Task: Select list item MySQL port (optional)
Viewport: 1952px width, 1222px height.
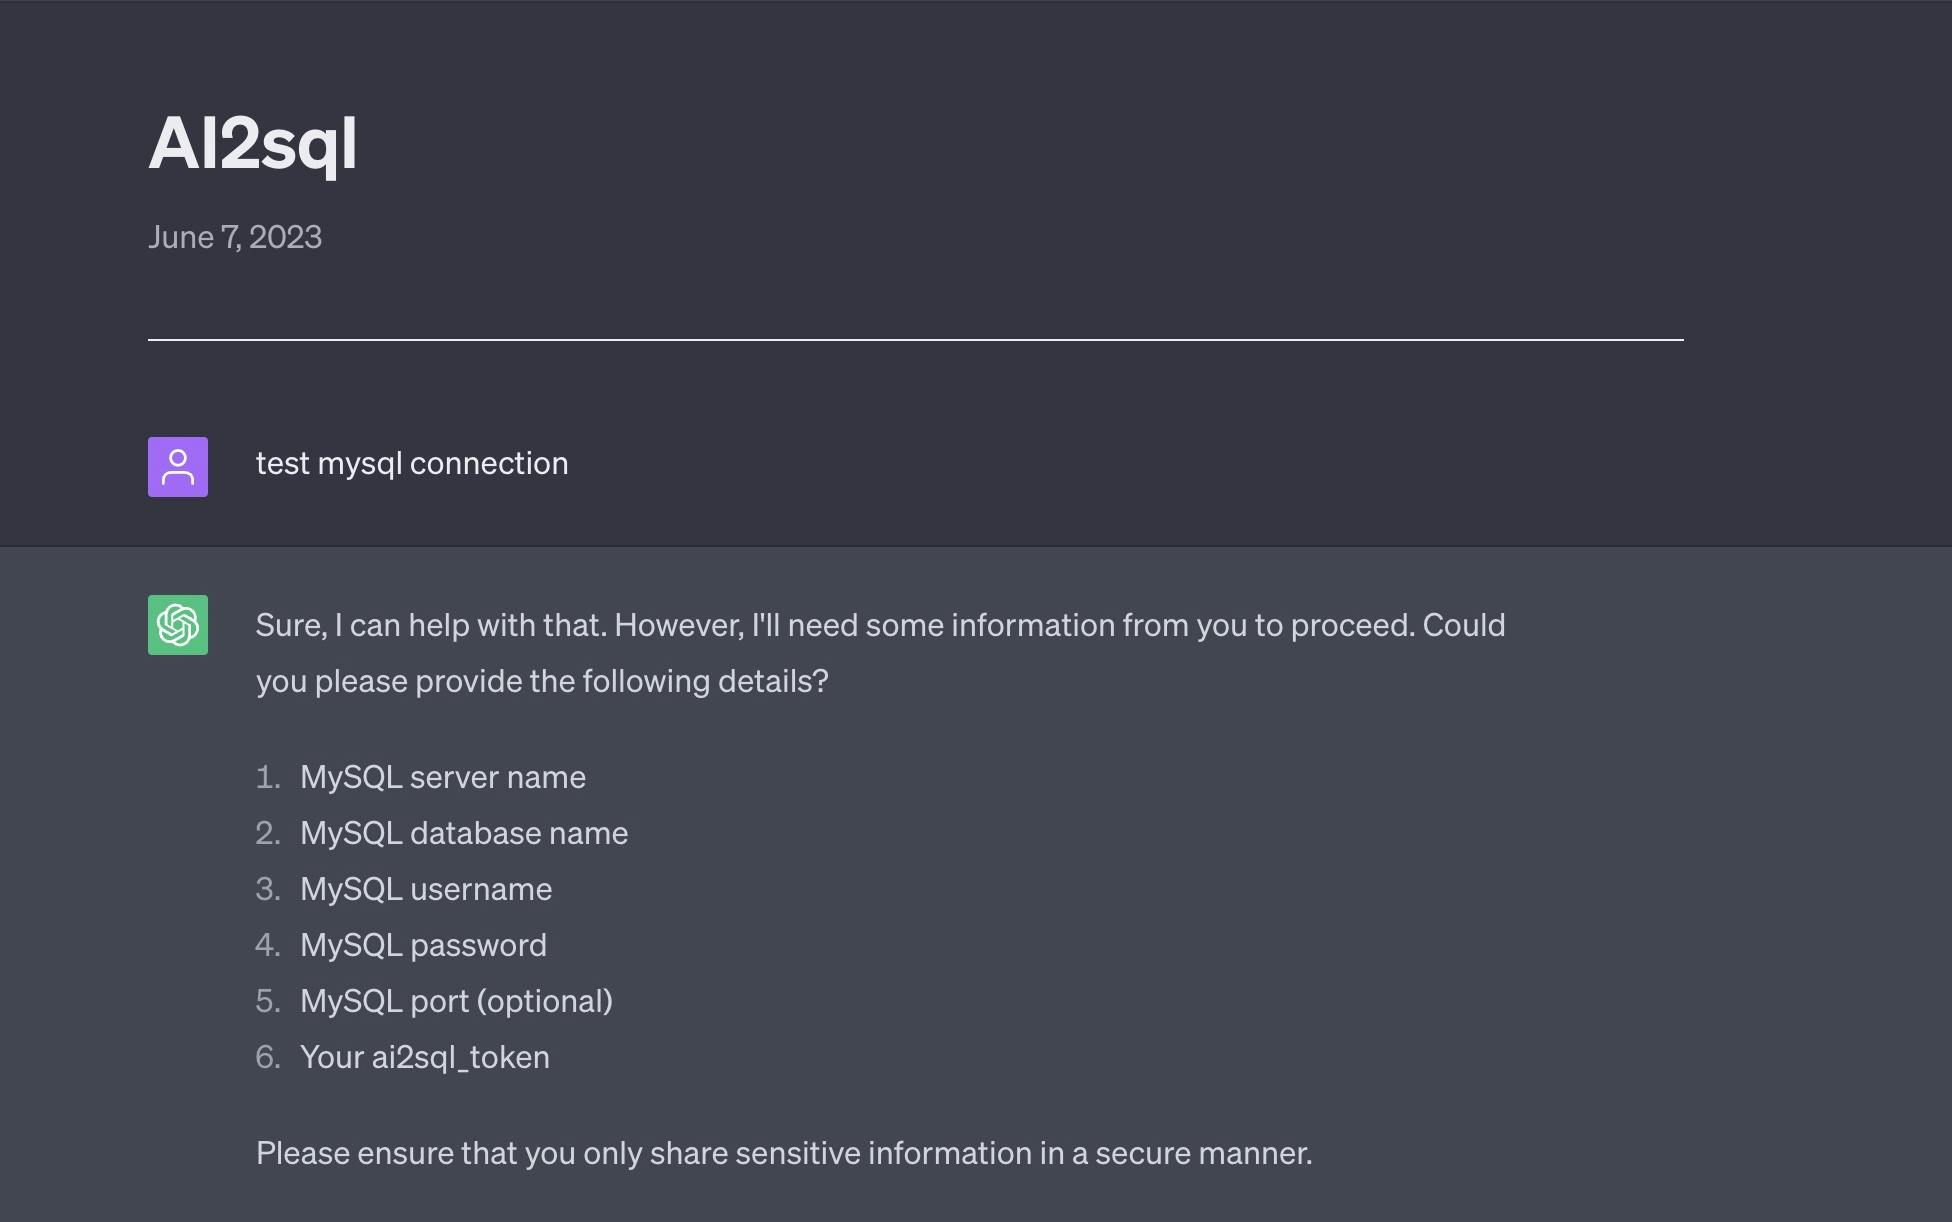Action: 456,1001
